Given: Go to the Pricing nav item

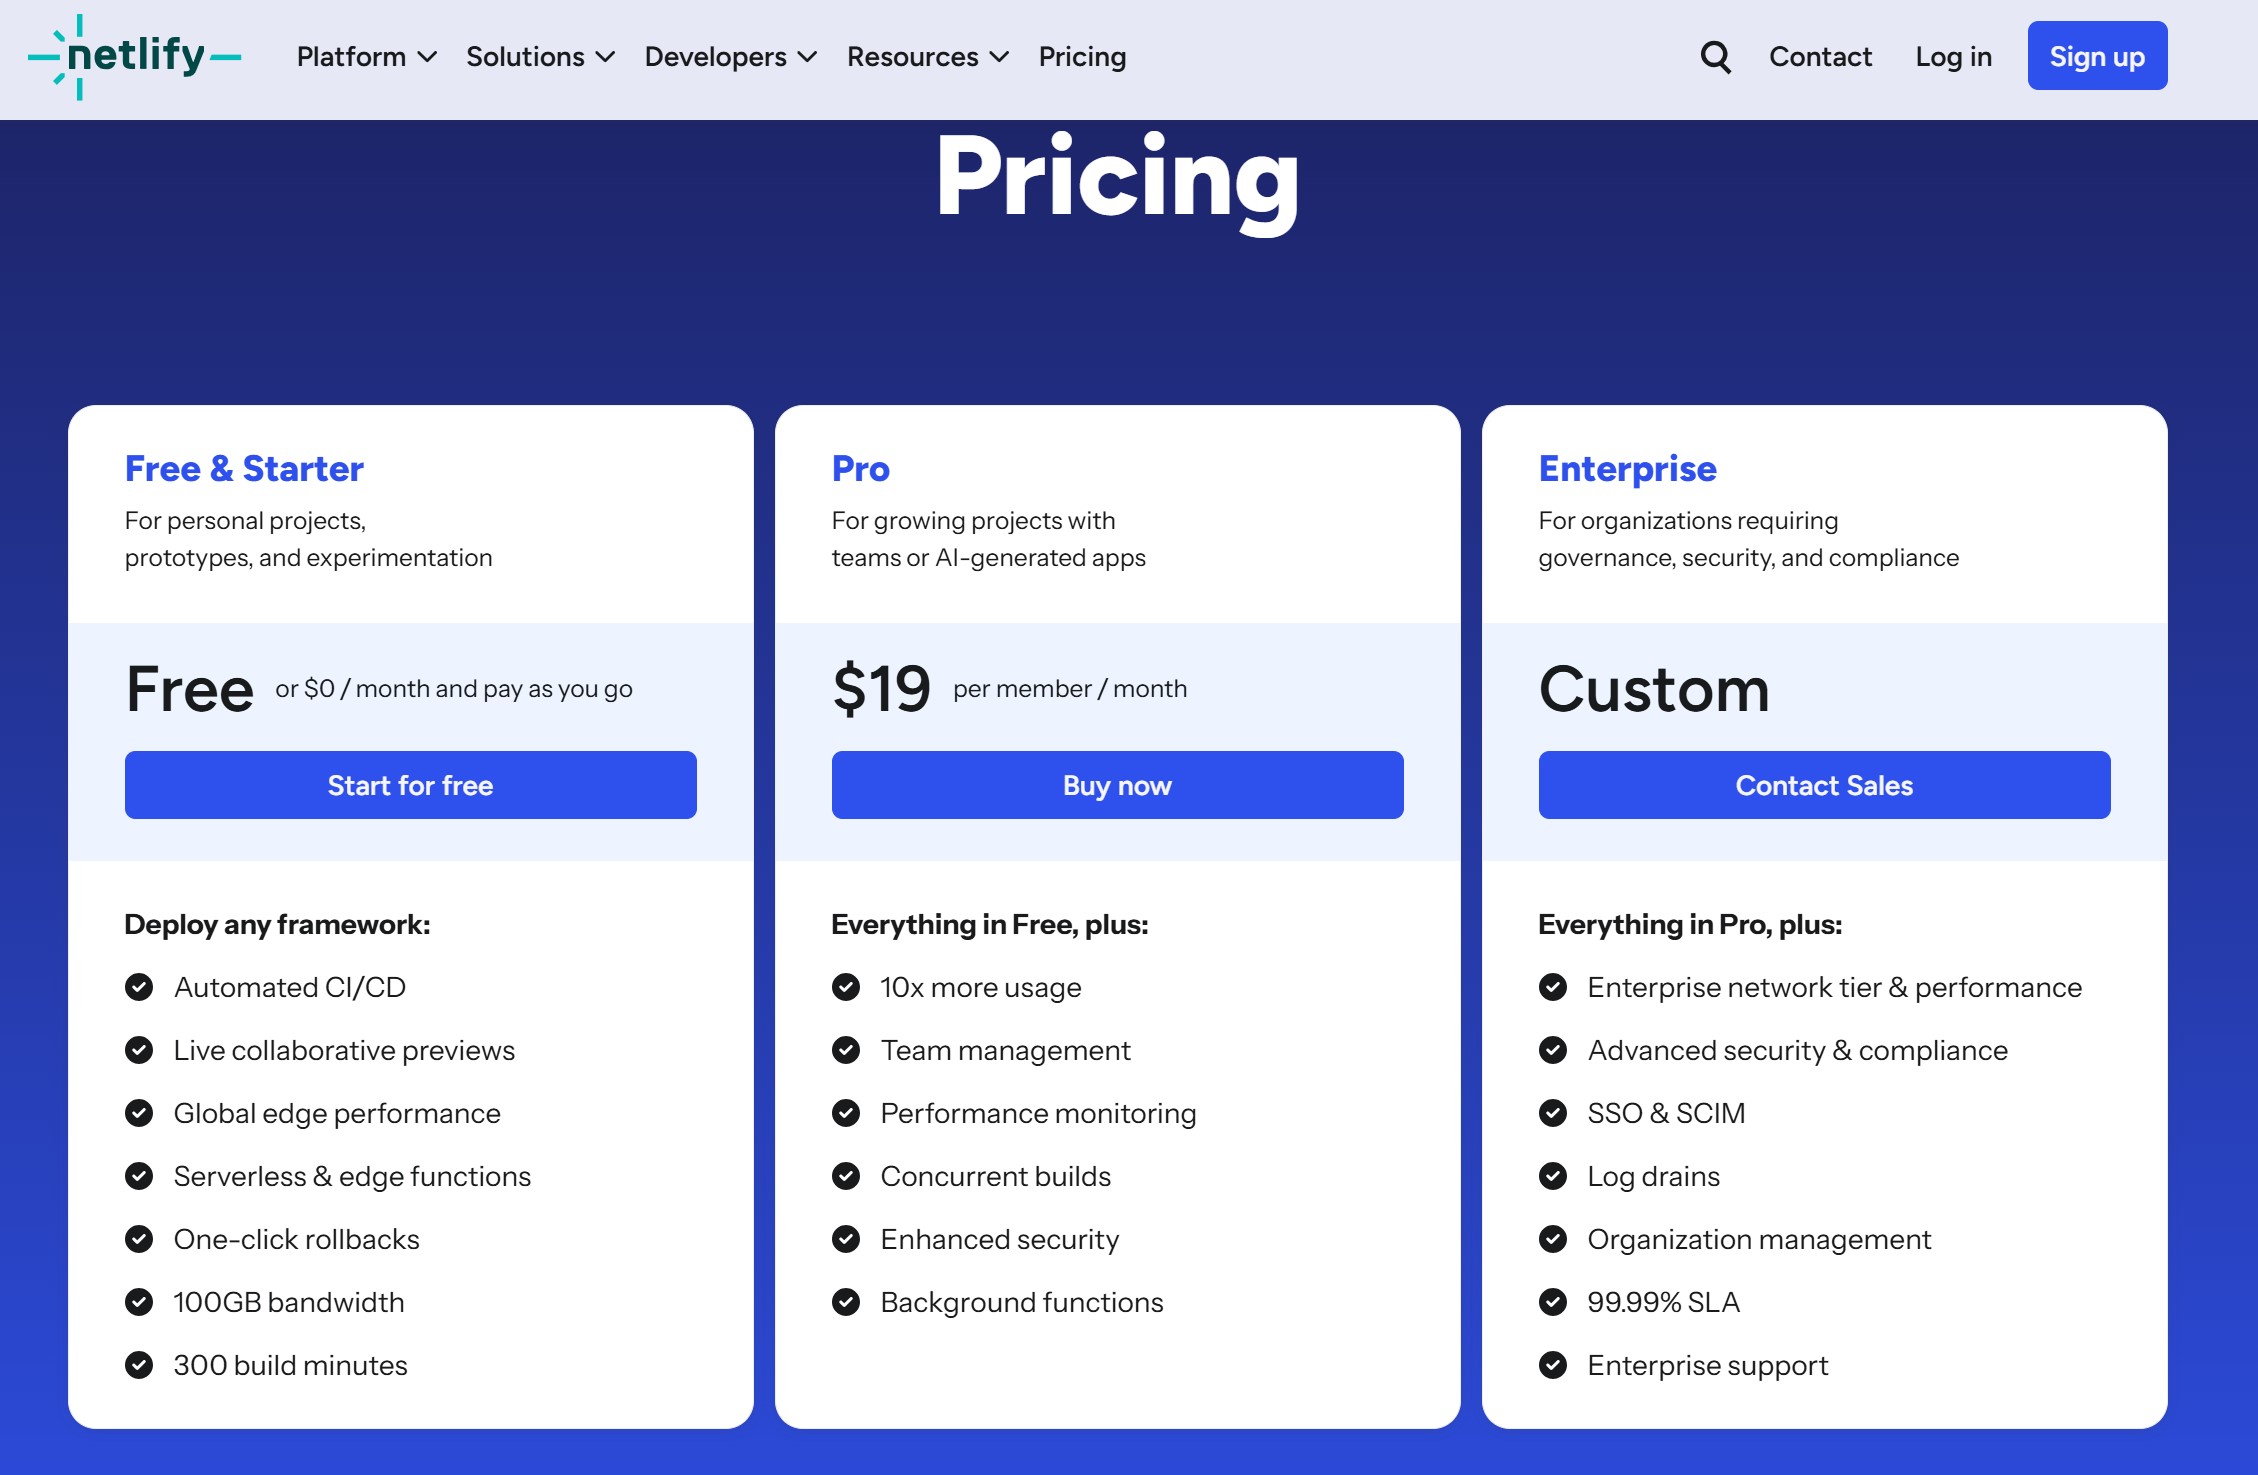Looking at the screenshot, I should 1082,57.
